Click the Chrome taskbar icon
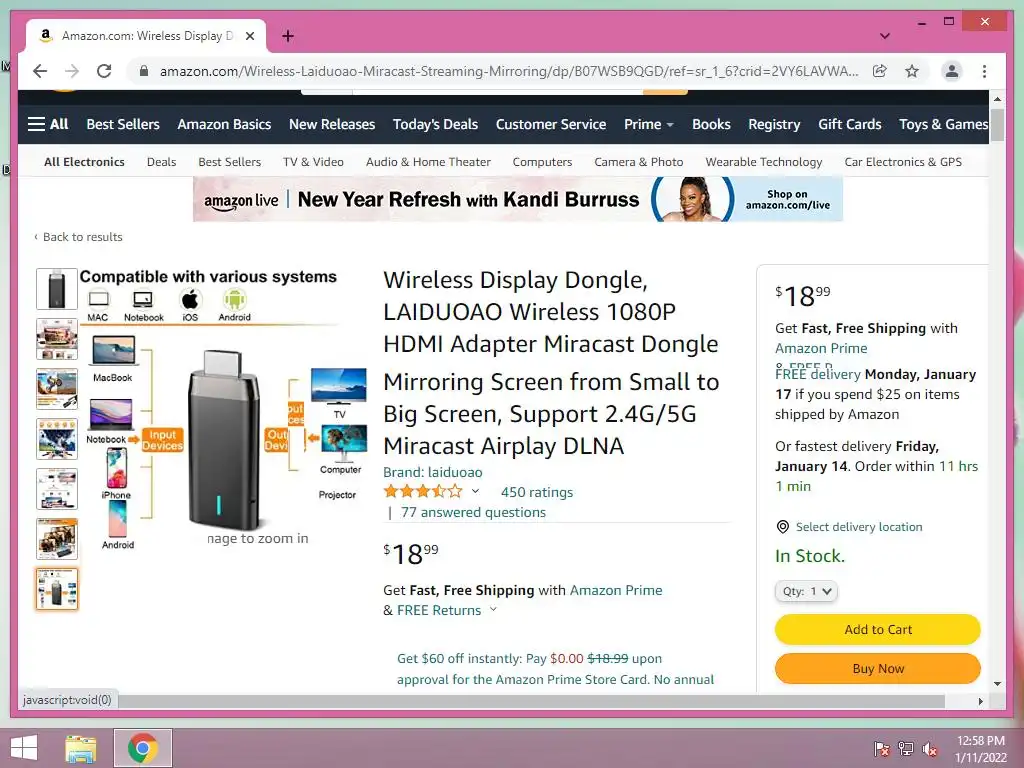The height and width of the screenshot is (768, 1024). [143, 748]
